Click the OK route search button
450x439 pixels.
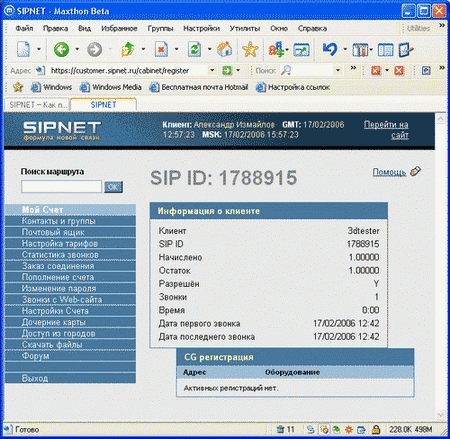[113, 187]
